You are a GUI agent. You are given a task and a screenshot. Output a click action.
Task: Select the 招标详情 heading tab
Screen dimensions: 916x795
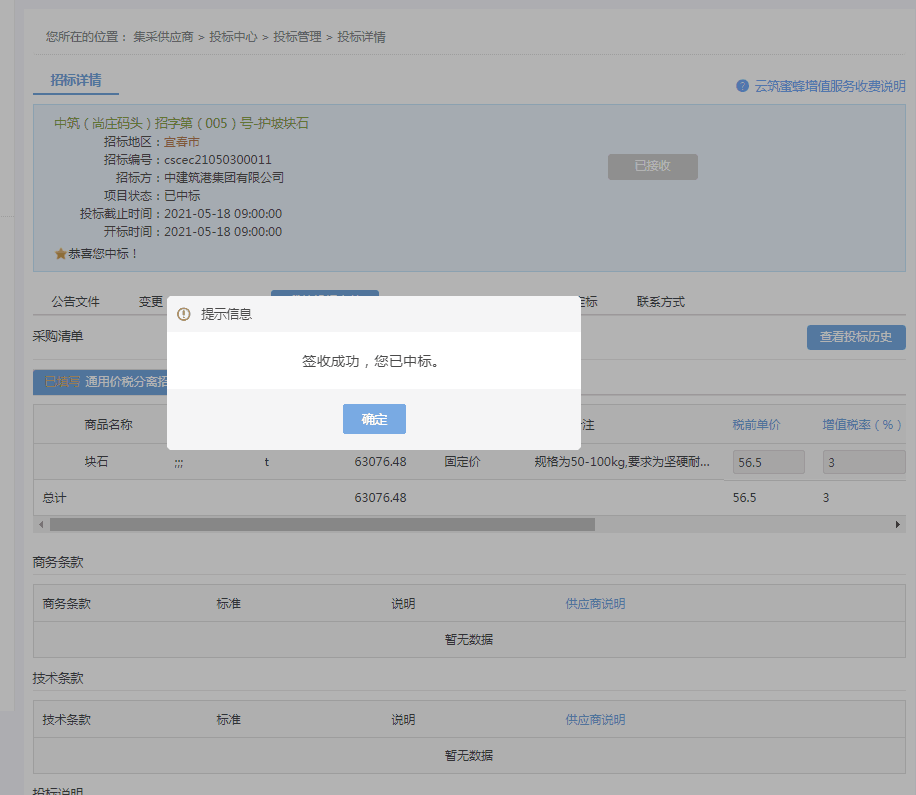point(76,80)
